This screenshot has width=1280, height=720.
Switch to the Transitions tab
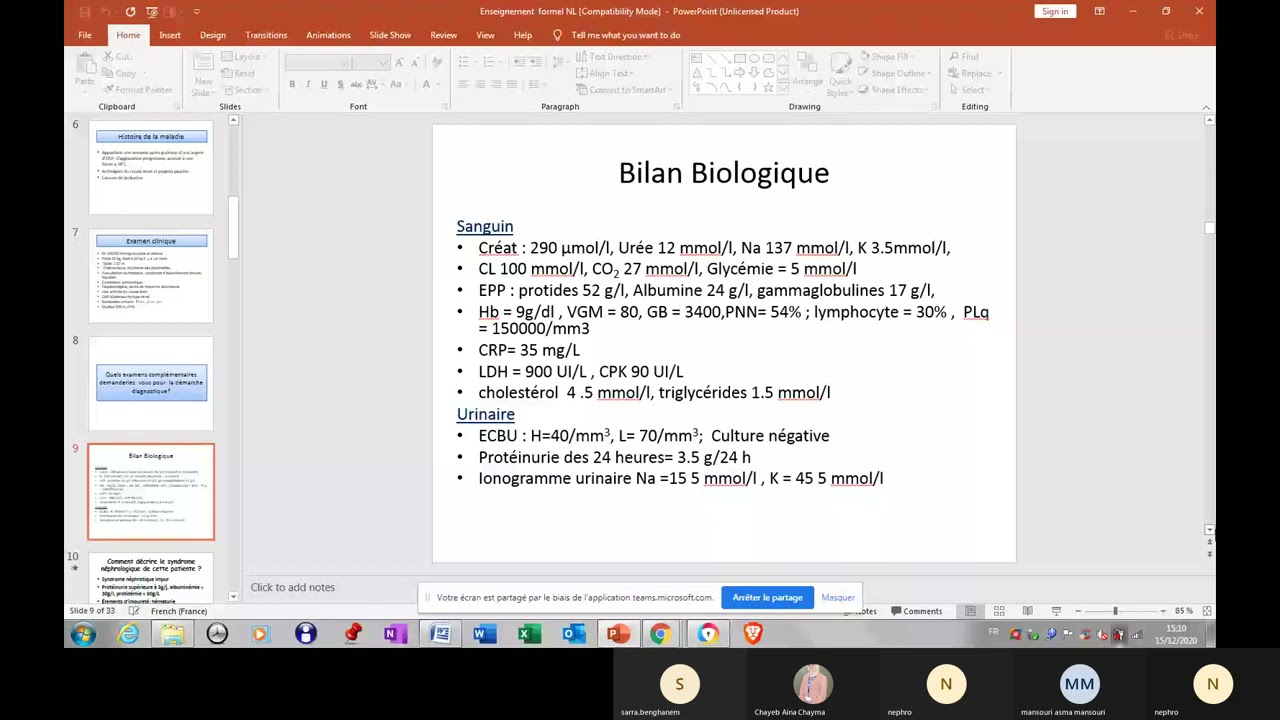266,35
